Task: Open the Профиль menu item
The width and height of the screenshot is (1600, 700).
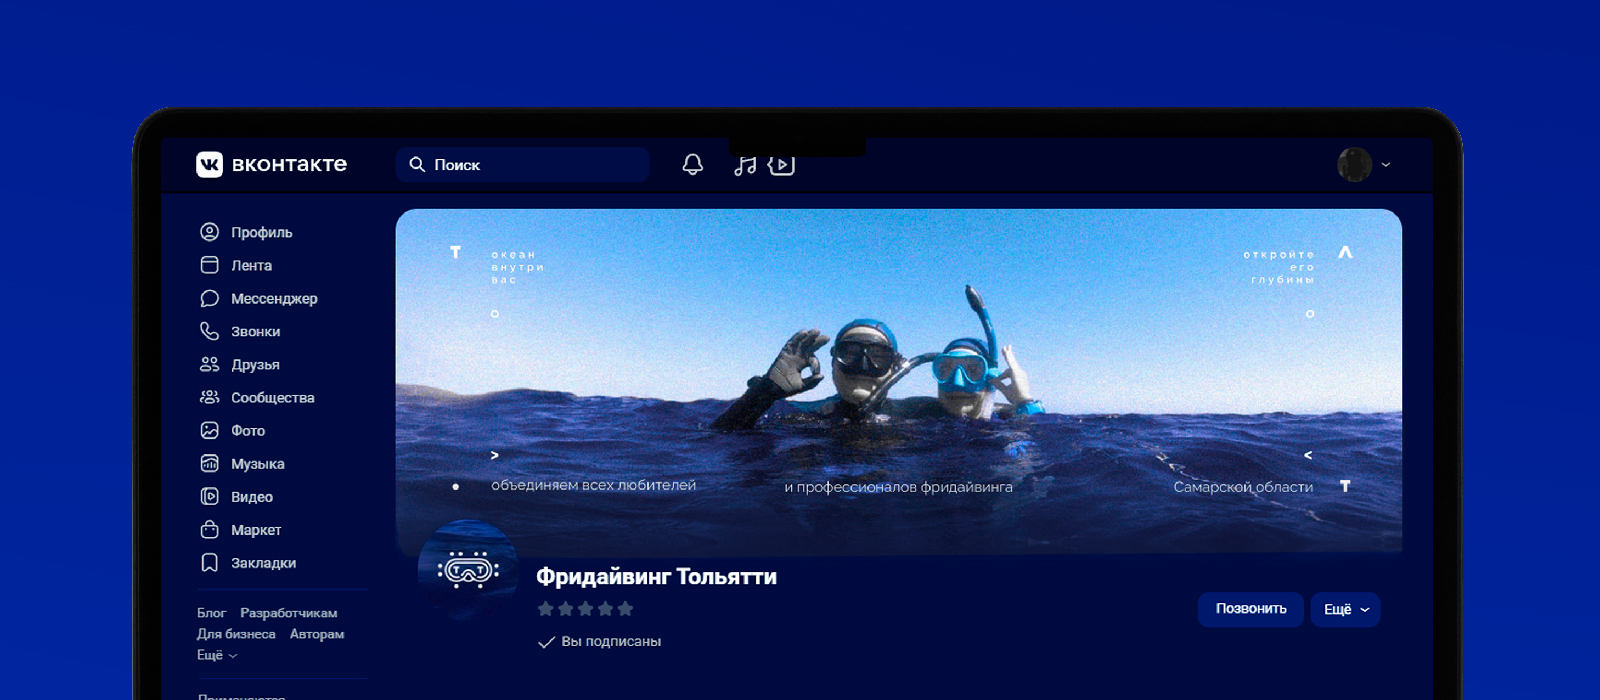Action: pos(261,232)
